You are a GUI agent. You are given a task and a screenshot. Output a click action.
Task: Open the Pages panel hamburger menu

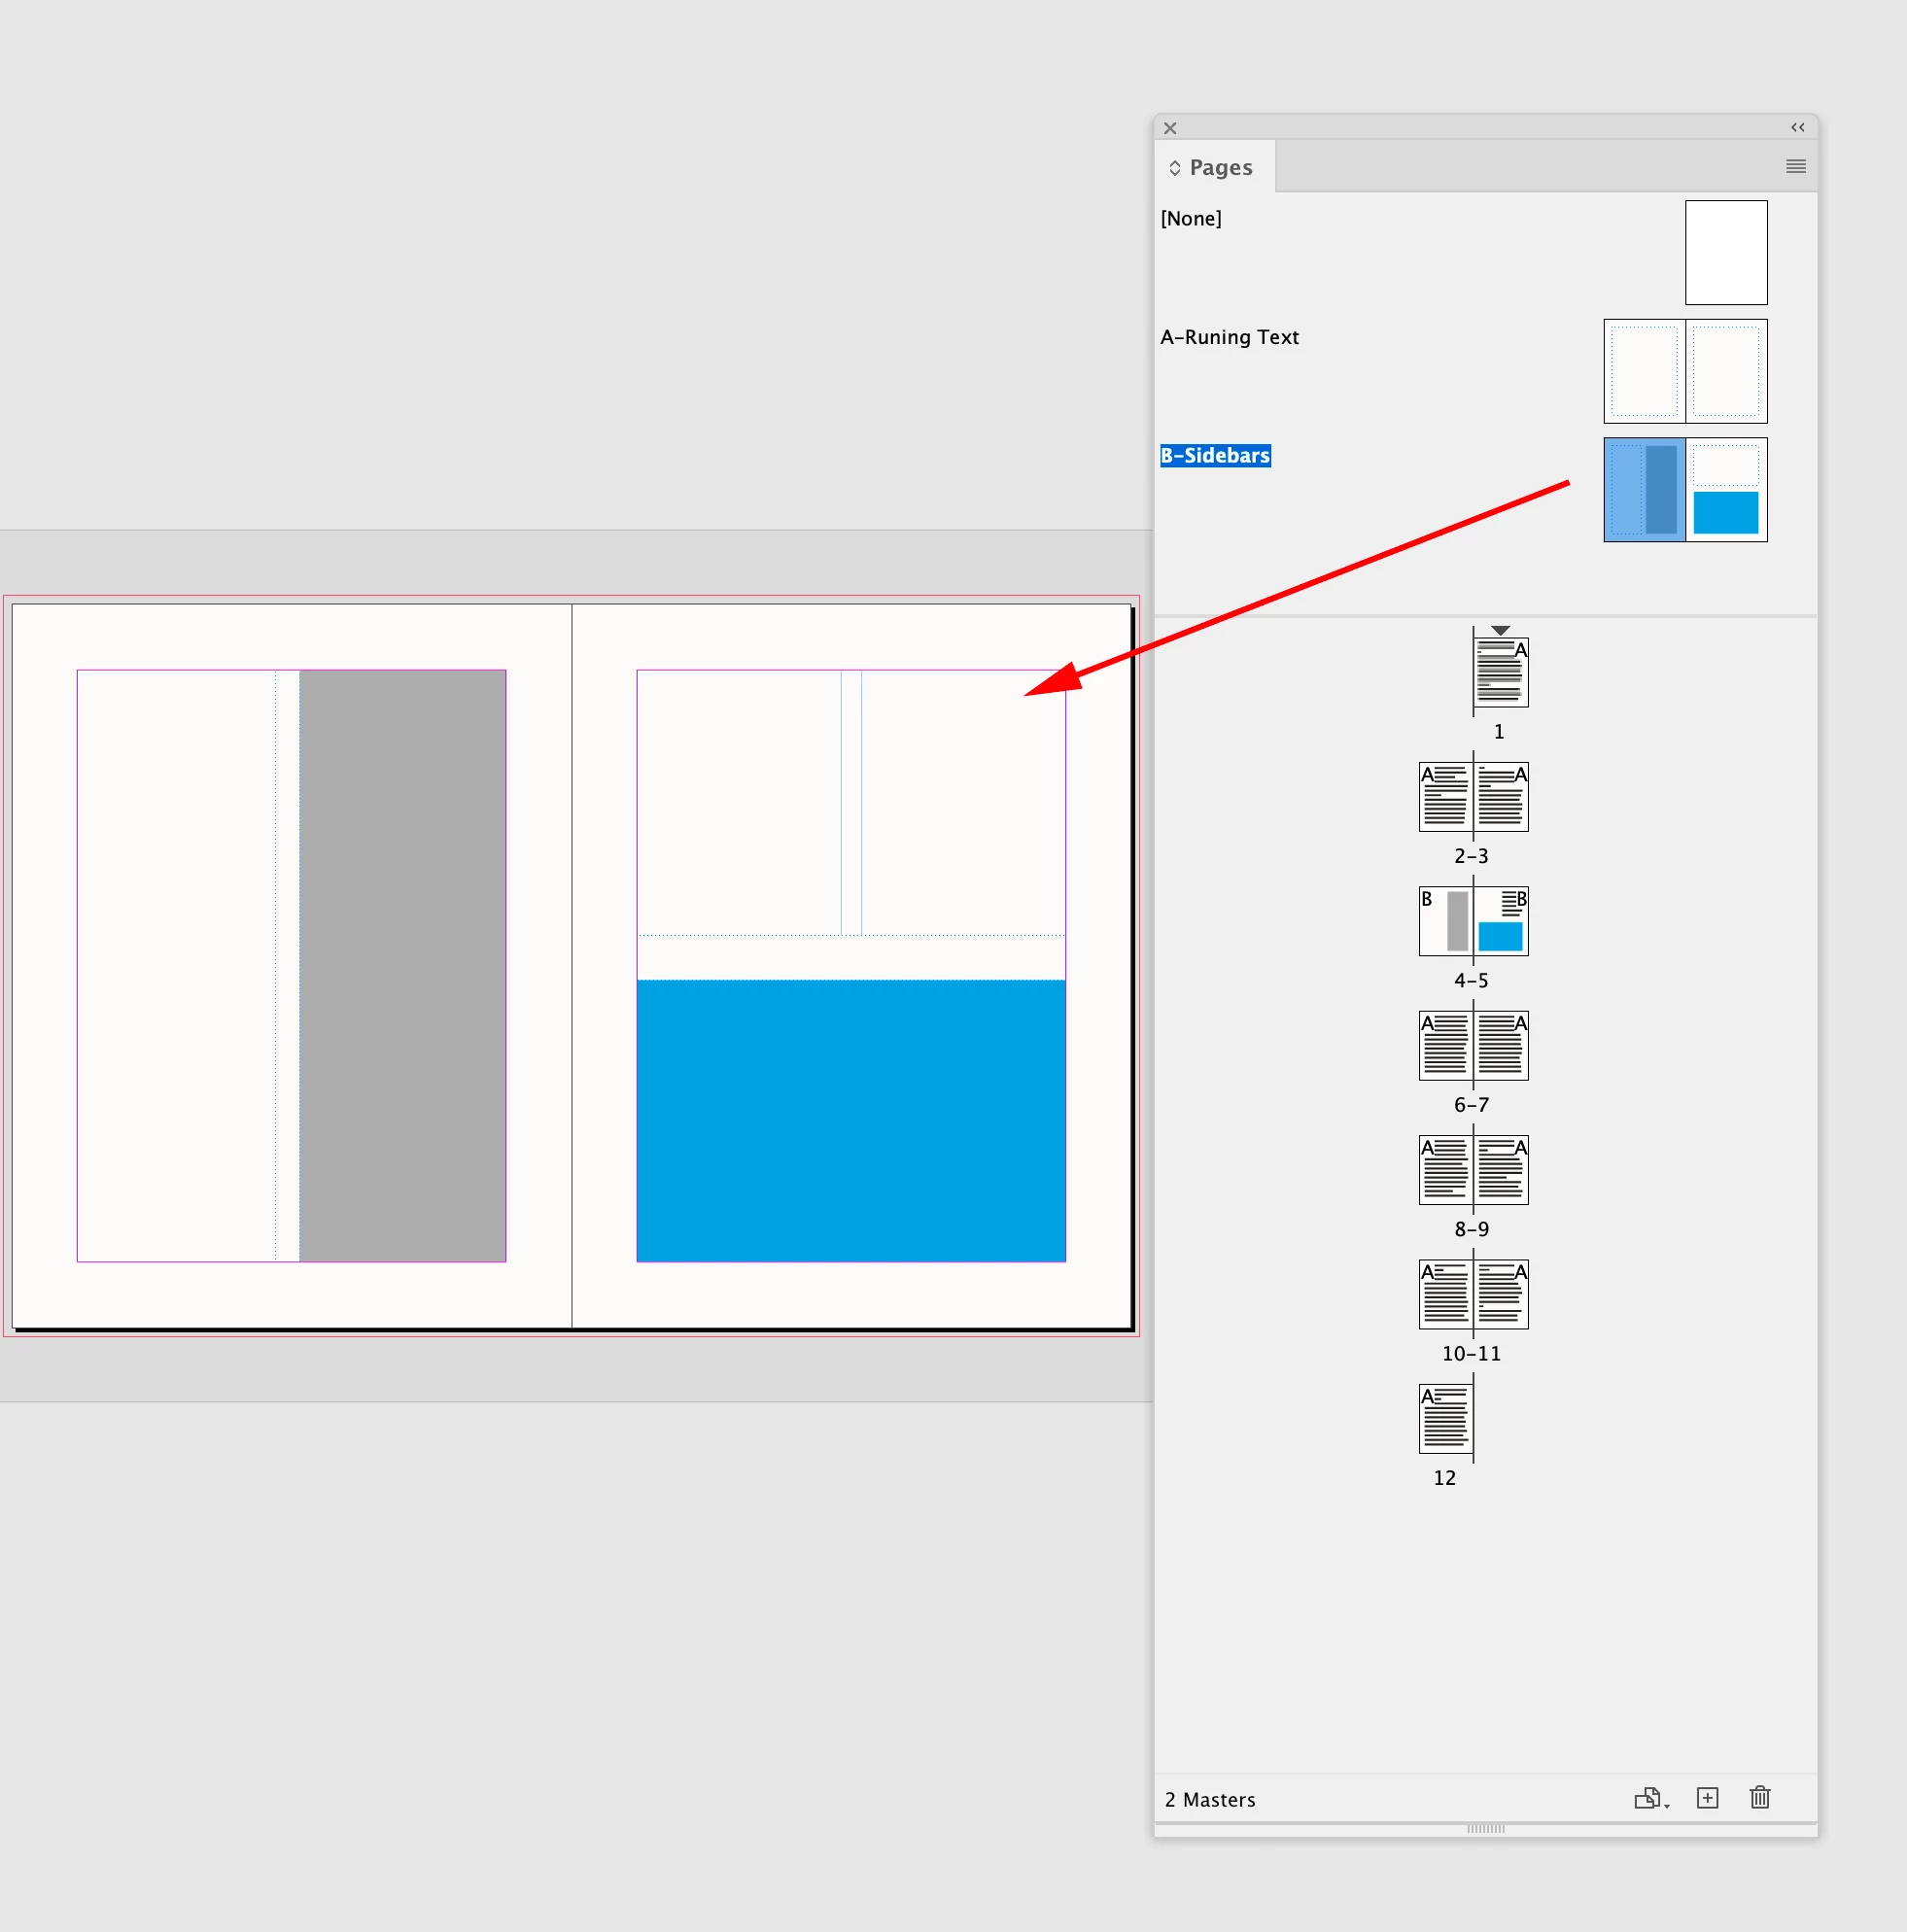pyautogui.click(x=1796, y=167)
